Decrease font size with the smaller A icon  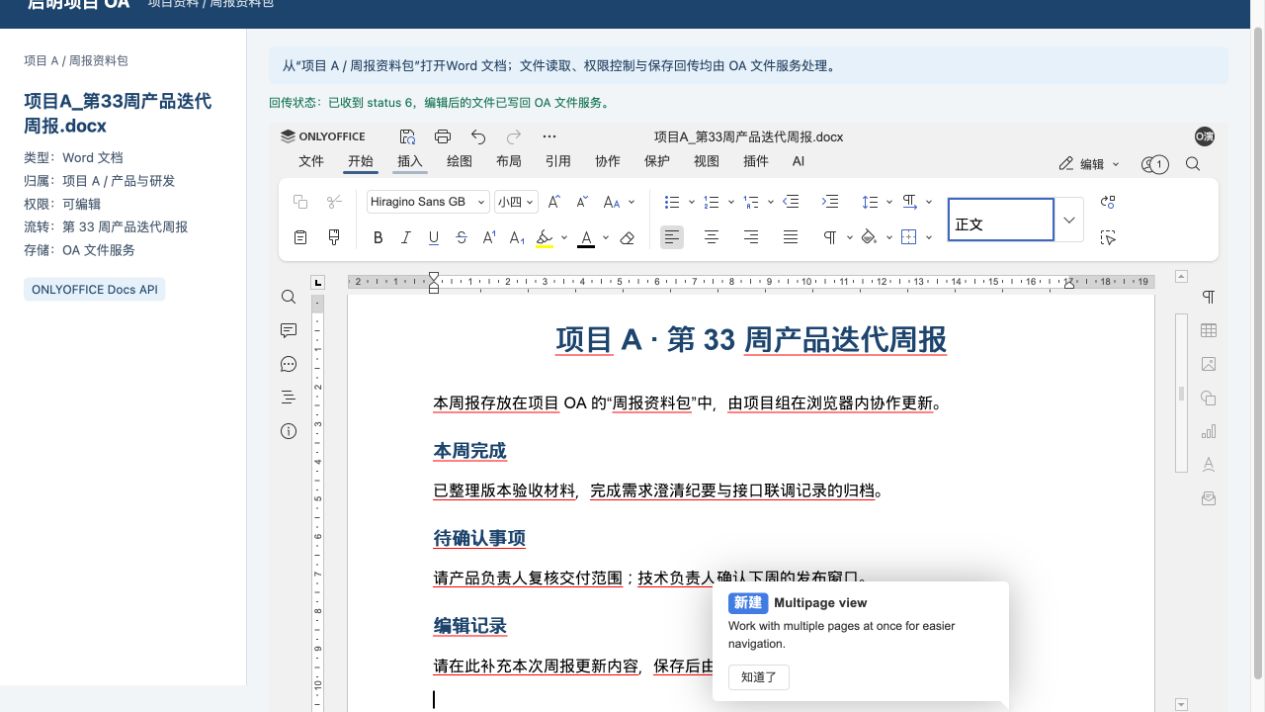coord(581,202)
